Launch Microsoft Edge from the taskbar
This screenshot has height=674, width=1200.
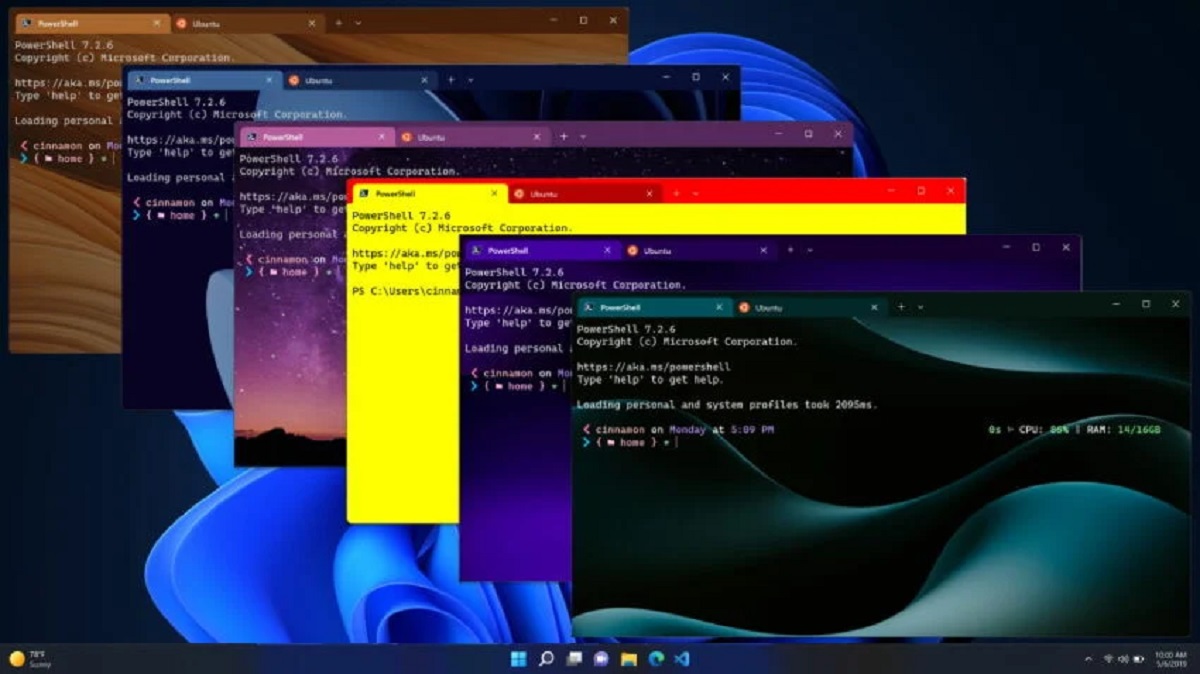(655, 659)
